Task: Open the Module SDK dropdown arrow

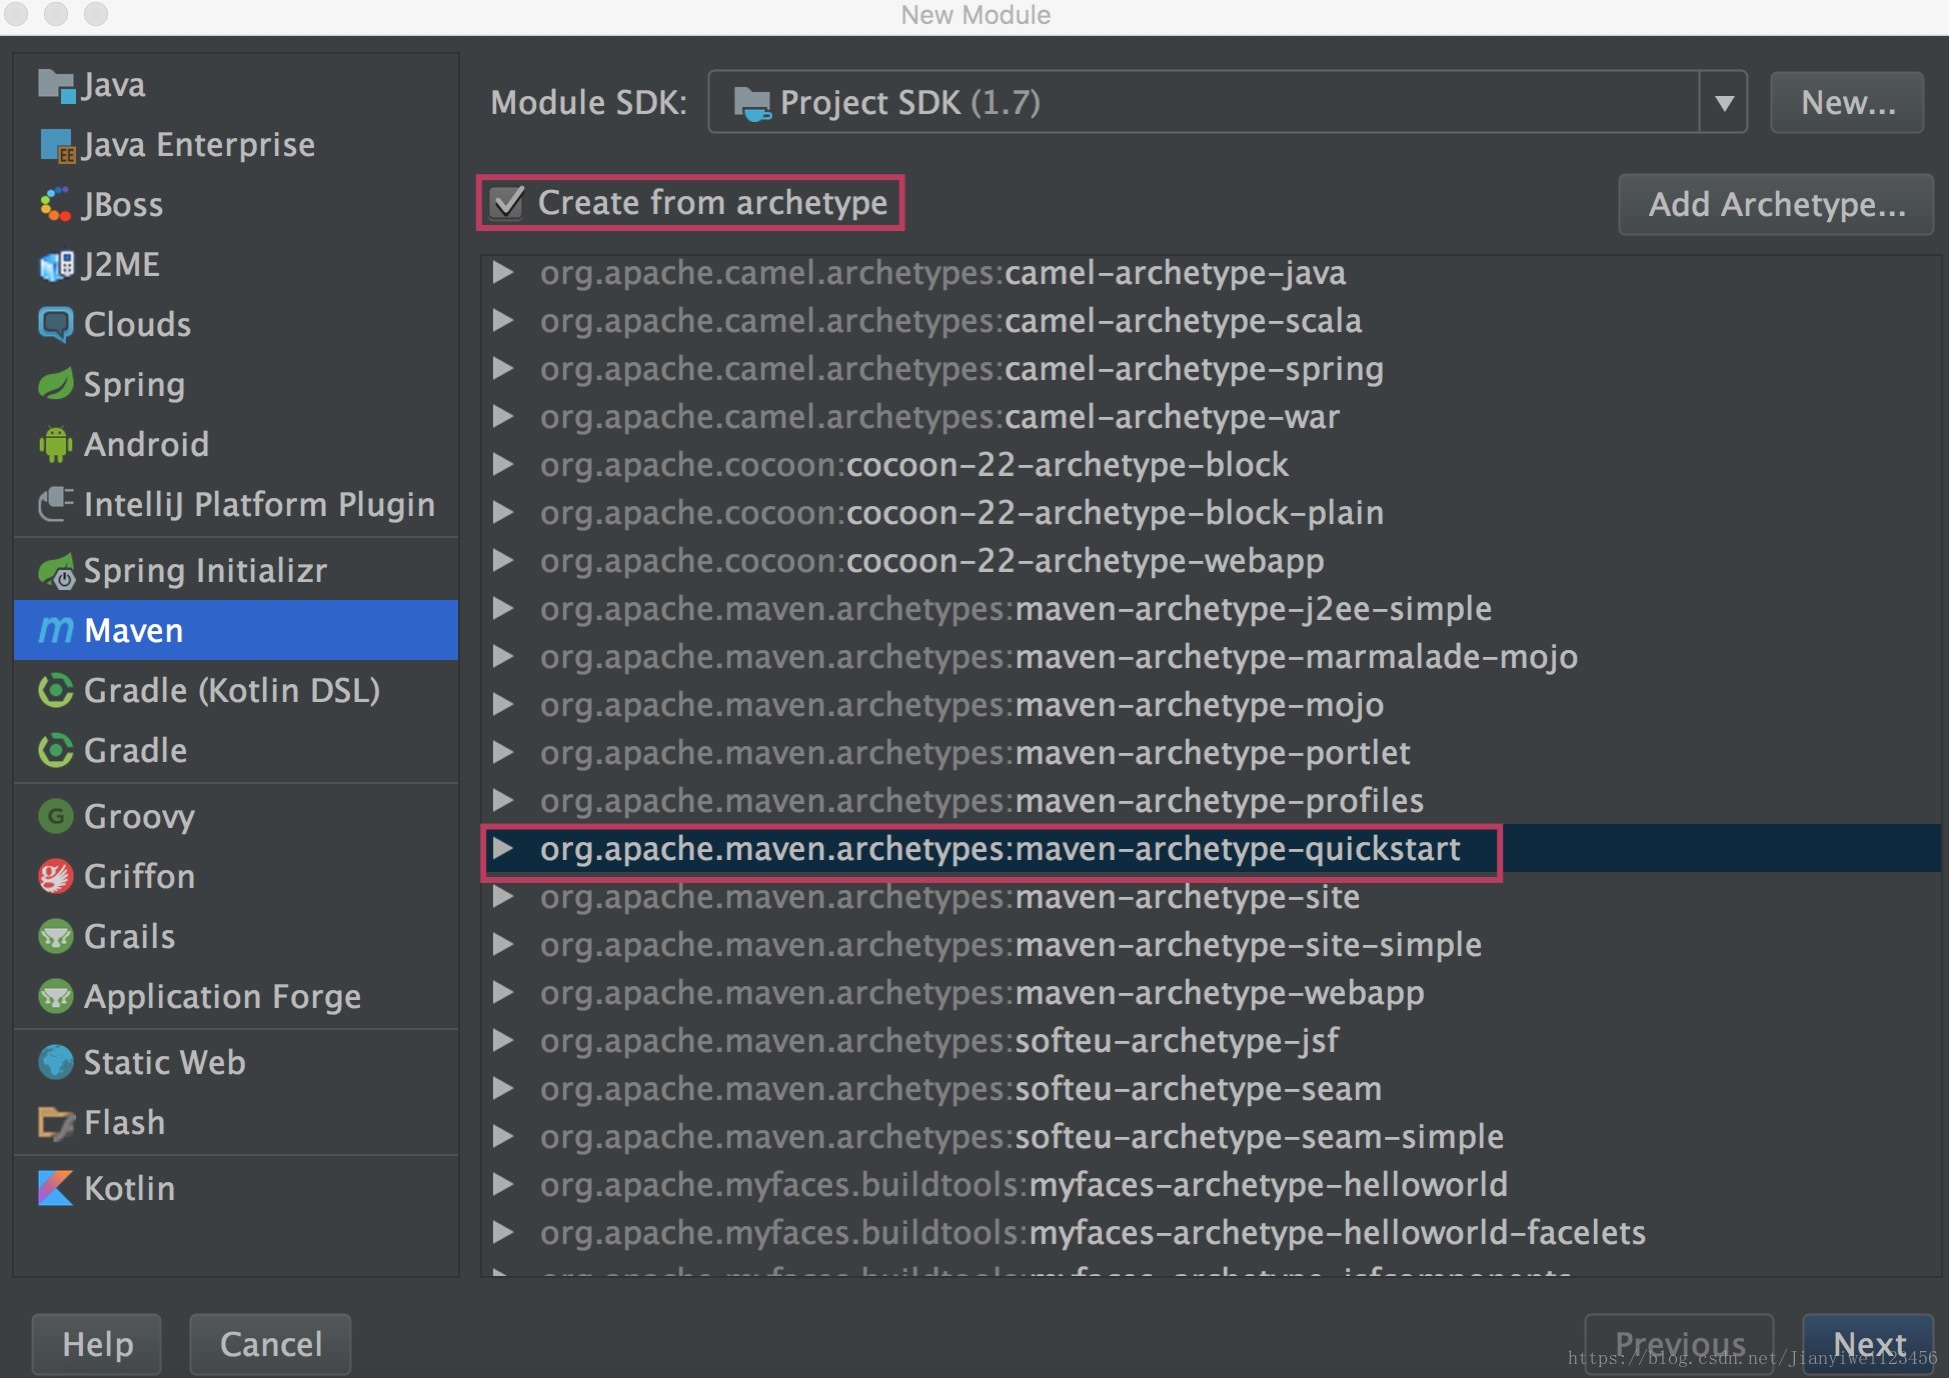Action: coord(1723,103)
